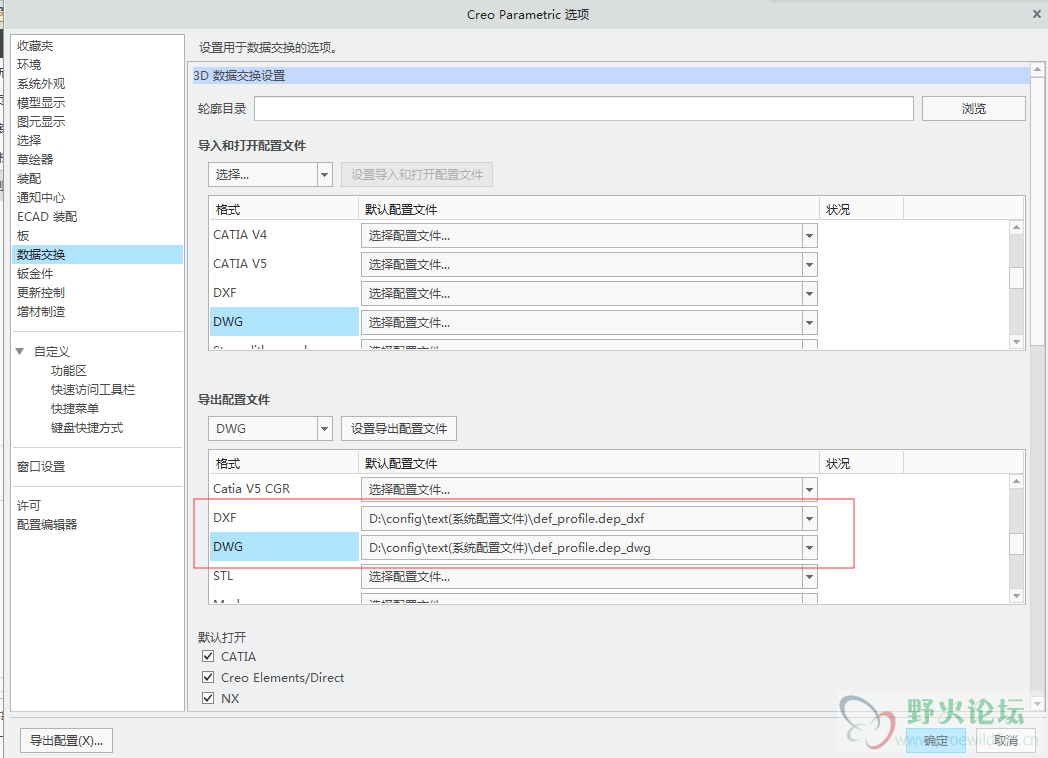1048x758 pixels.
Task: Open 通知中心 settings
Action: click(41, 197)
